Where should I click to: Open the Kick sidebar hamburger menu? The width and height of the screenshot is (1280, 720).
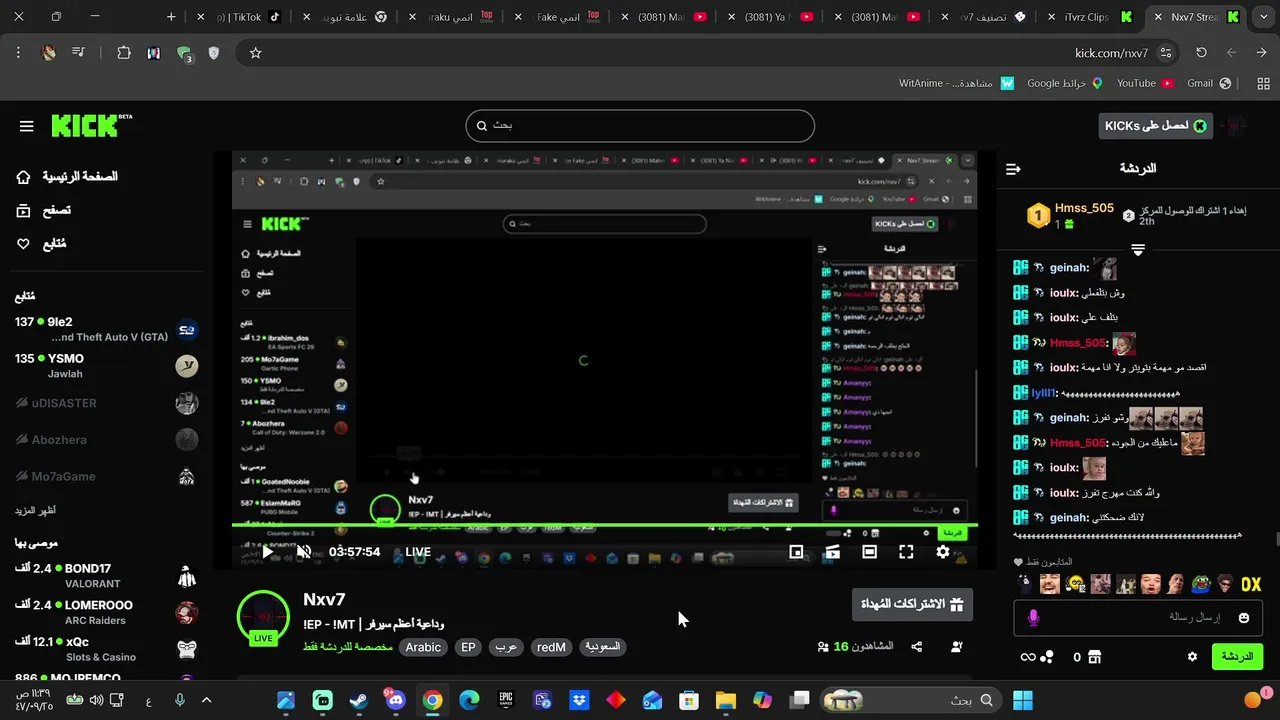click(x=27, y=126)
